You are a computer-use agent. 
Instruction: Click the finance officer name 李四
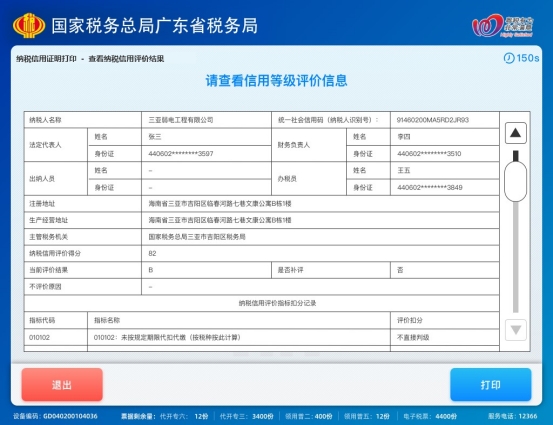coord(404,137)
